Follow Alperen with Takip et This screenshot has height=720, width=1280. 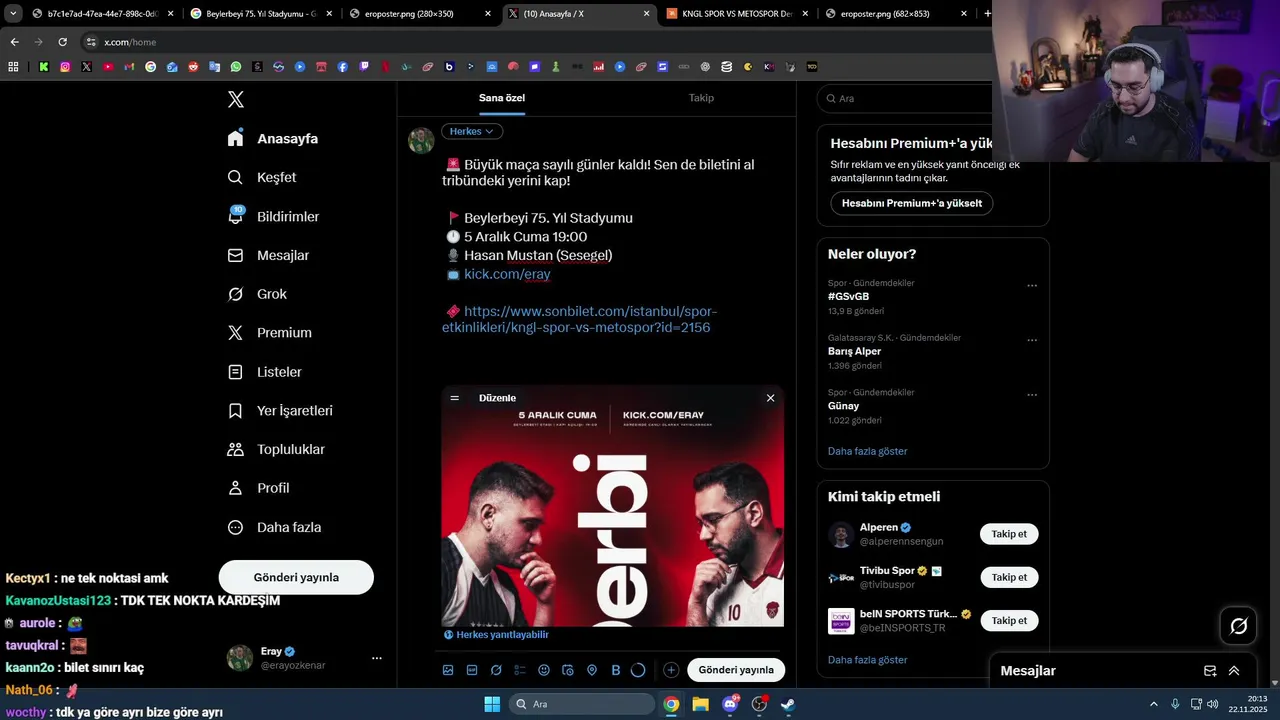1009,534
